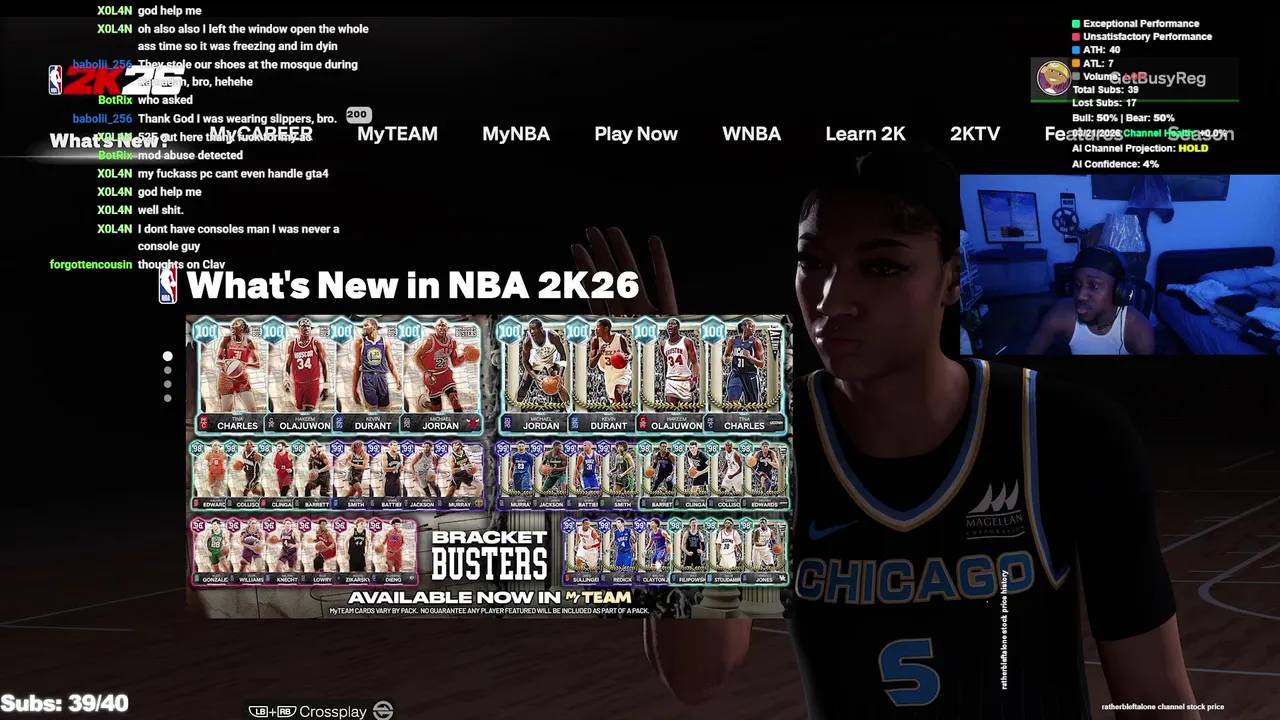Toggle the Crossplay globe icon

pos(382,711)
